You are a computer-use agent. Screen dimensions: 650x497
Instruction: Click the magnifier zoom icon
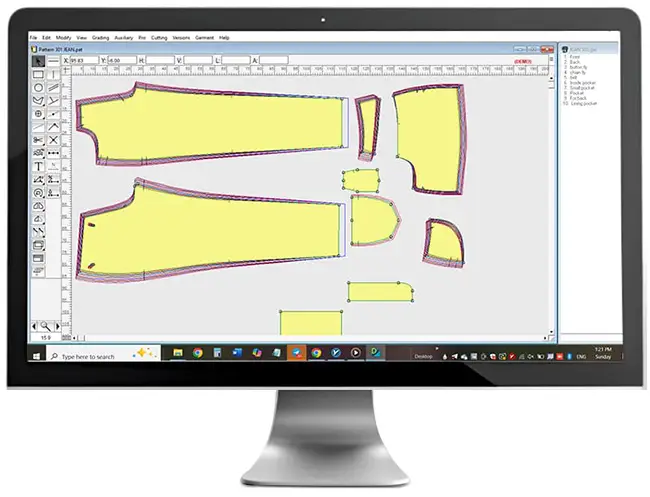46,327
